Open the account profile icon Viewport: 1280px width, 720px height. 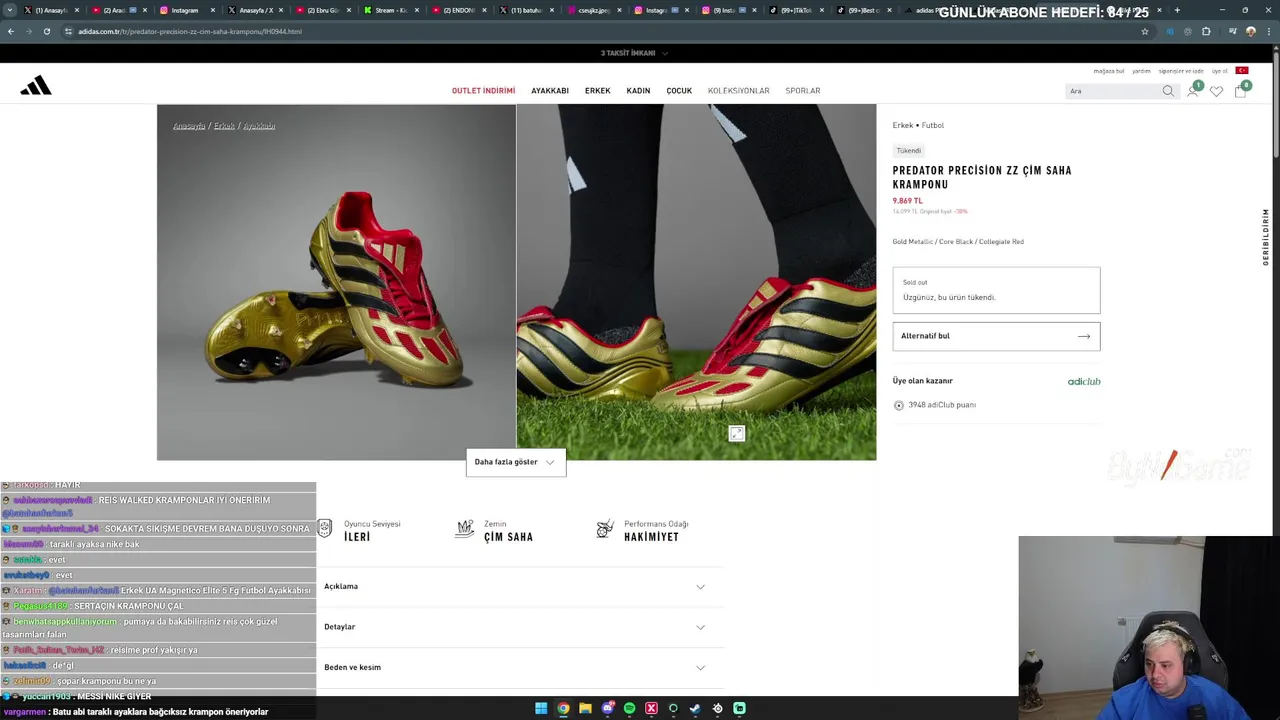pos(1192,91)
